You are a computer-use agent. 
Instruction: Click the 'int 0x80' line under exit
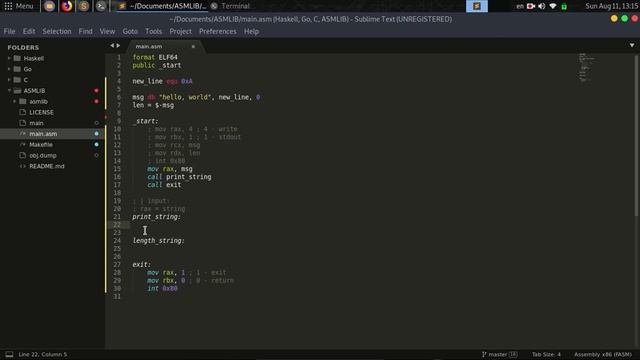coord(162,289)
